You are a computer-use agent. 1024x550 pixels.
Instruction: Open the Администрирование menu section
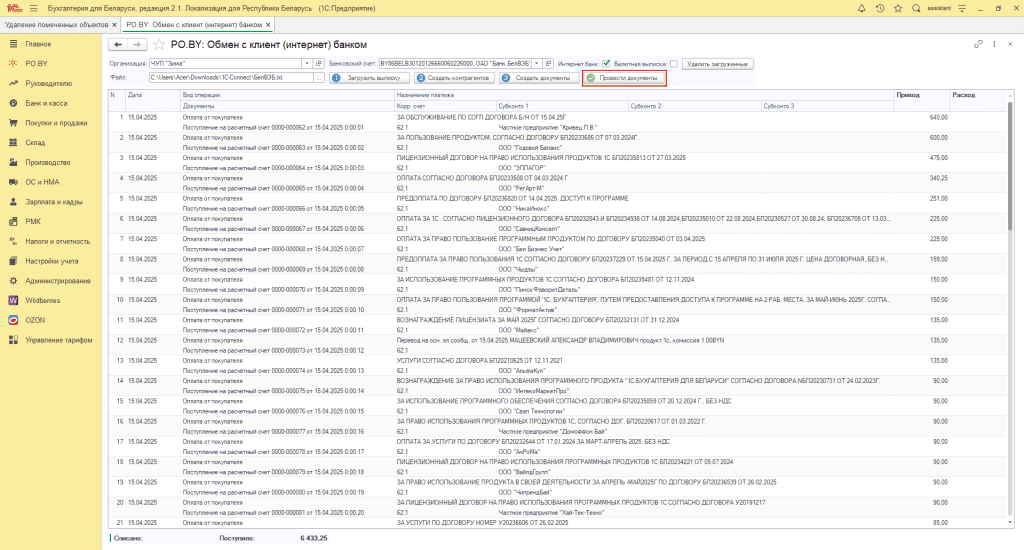pyautogui.click(x=57, y=280)
